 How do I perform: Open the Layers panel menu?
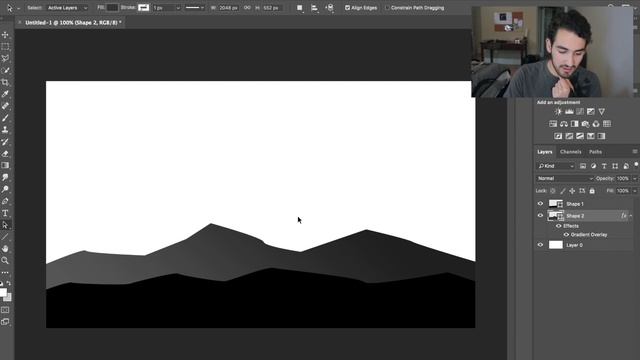tap(635, 151)
